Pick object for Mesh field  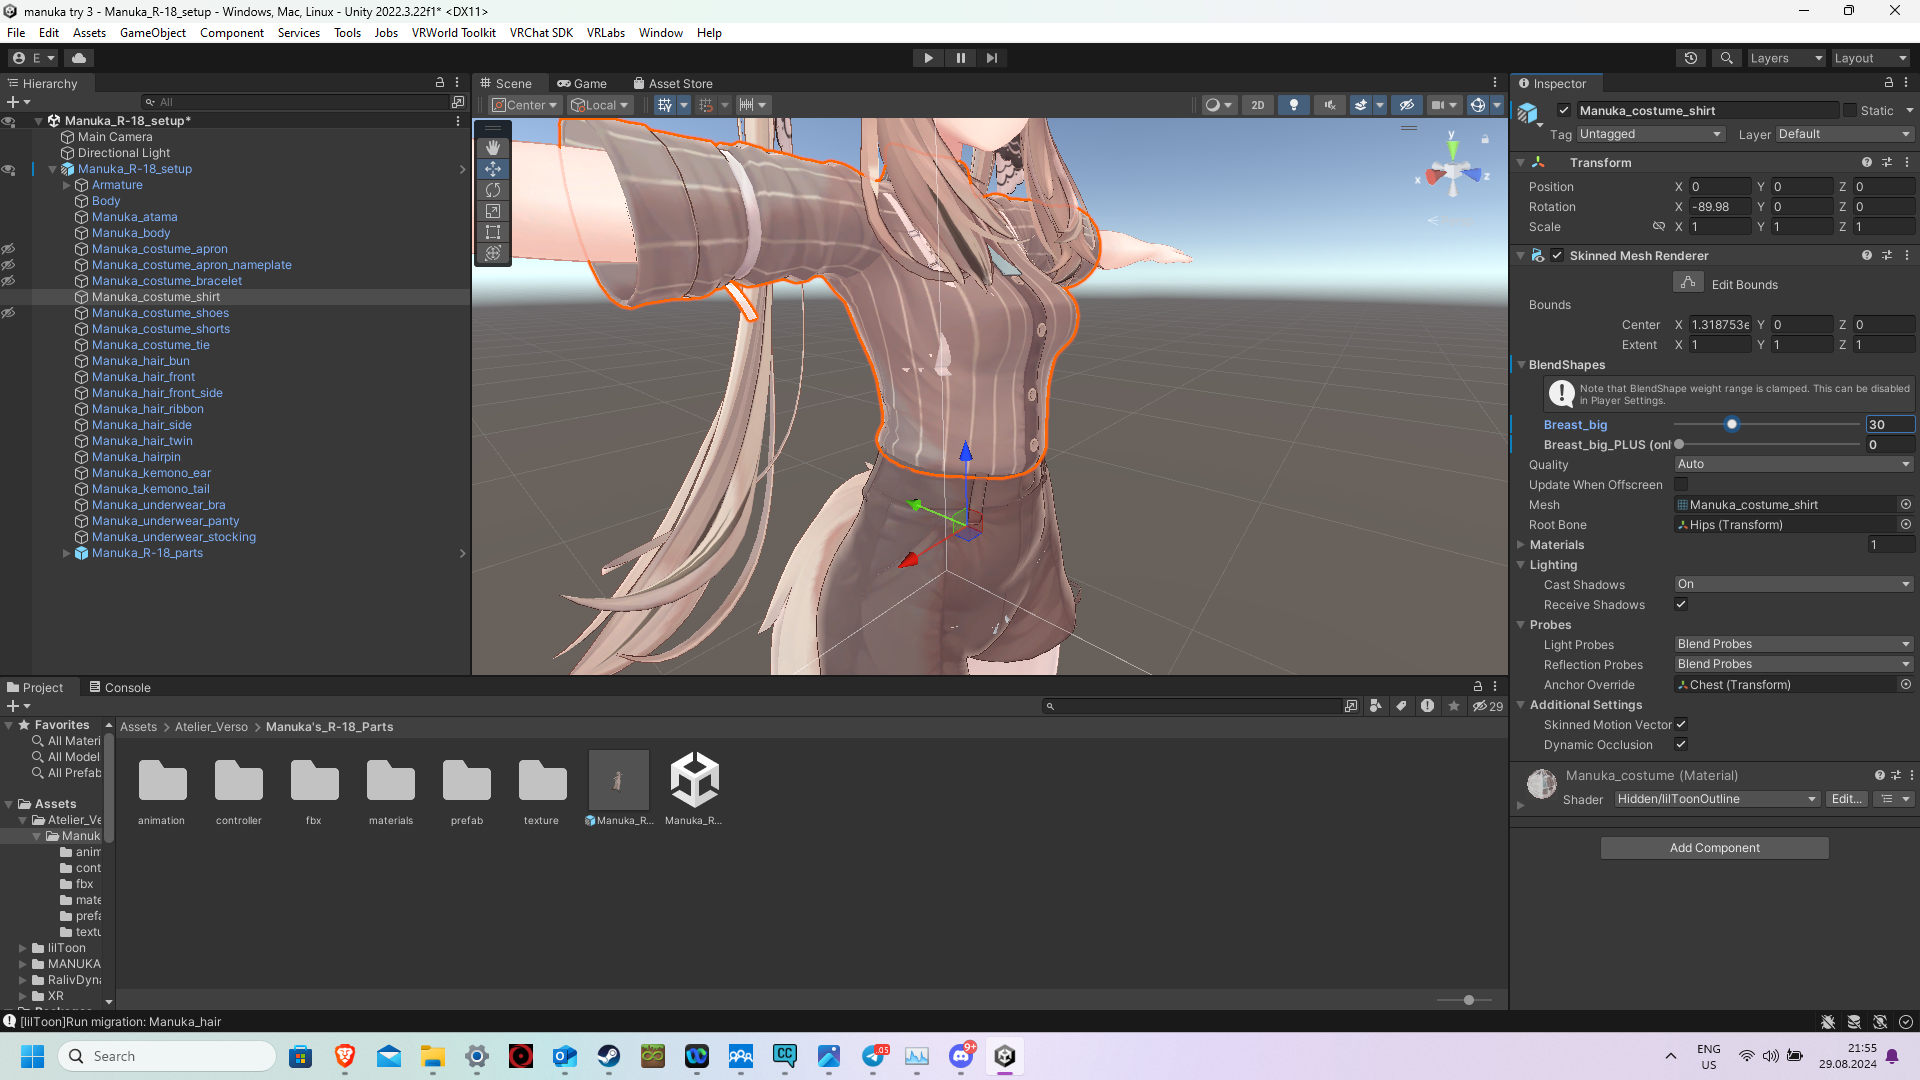pyautogui.click(x=1906, y=505)
